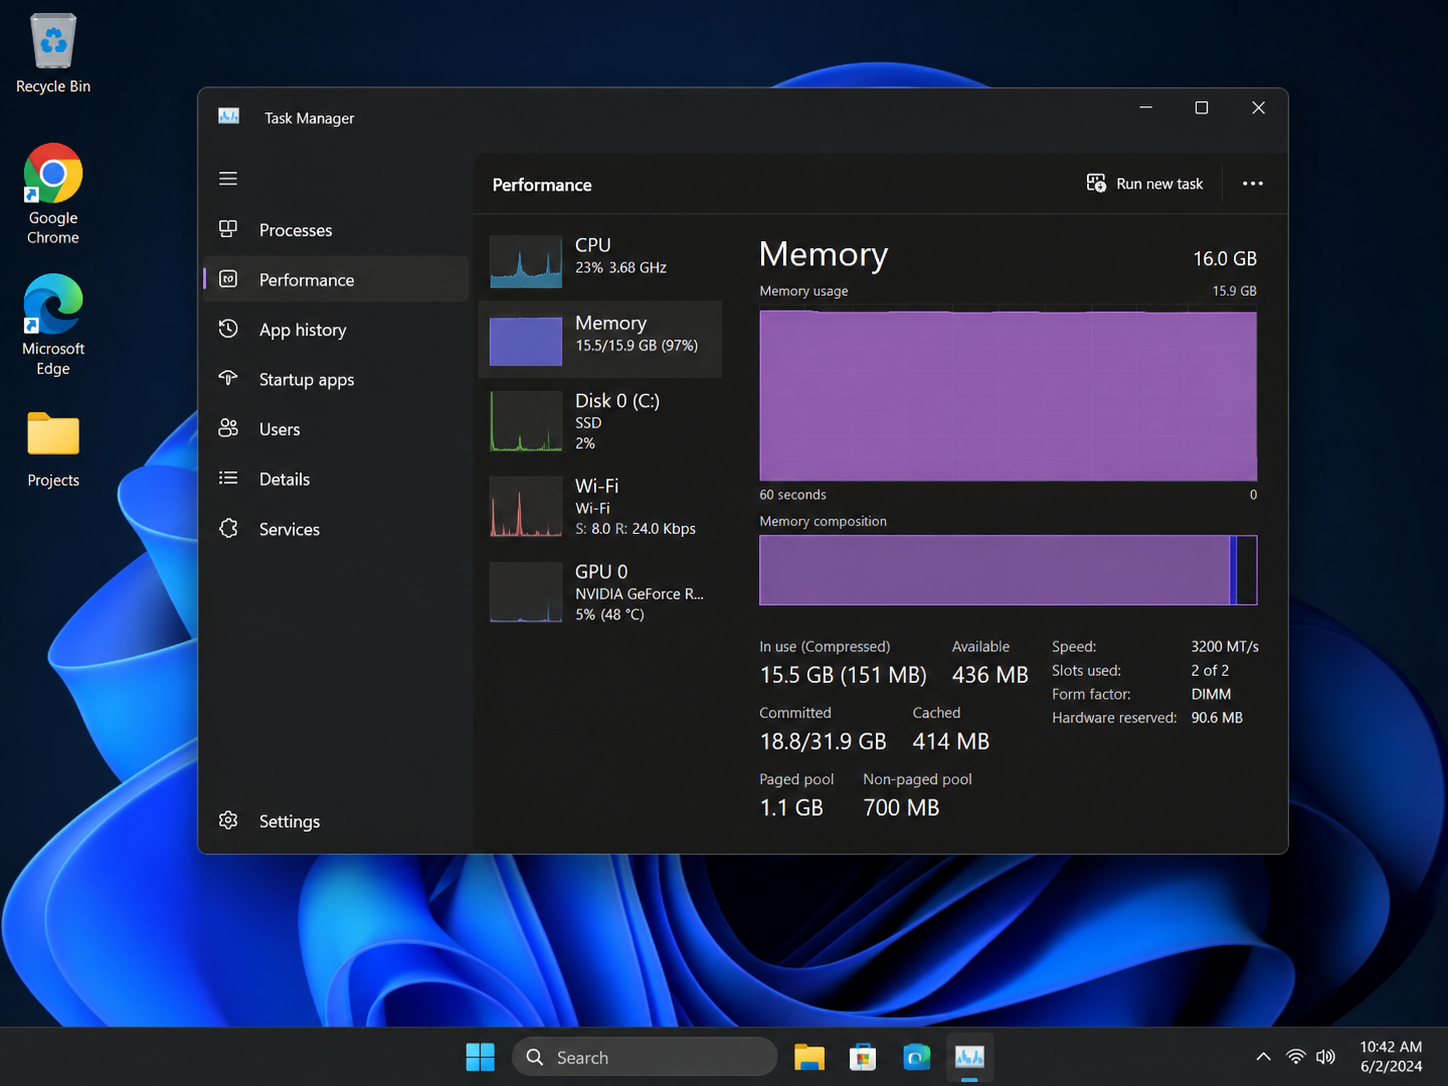Minimize the Task Manager window
The height and width of the screenshot is (1086, 1448).
[1146, 108]
